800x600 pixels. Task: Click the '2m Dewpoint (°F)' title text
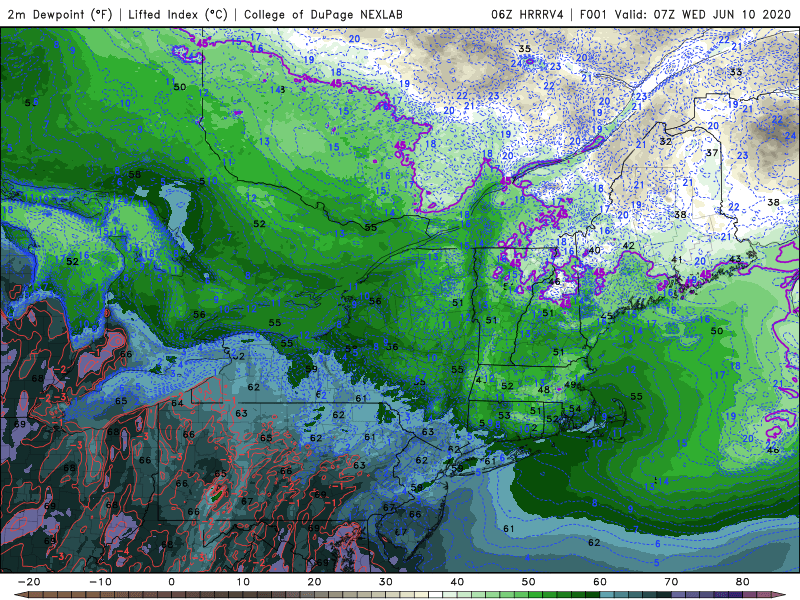coord(60,14)
